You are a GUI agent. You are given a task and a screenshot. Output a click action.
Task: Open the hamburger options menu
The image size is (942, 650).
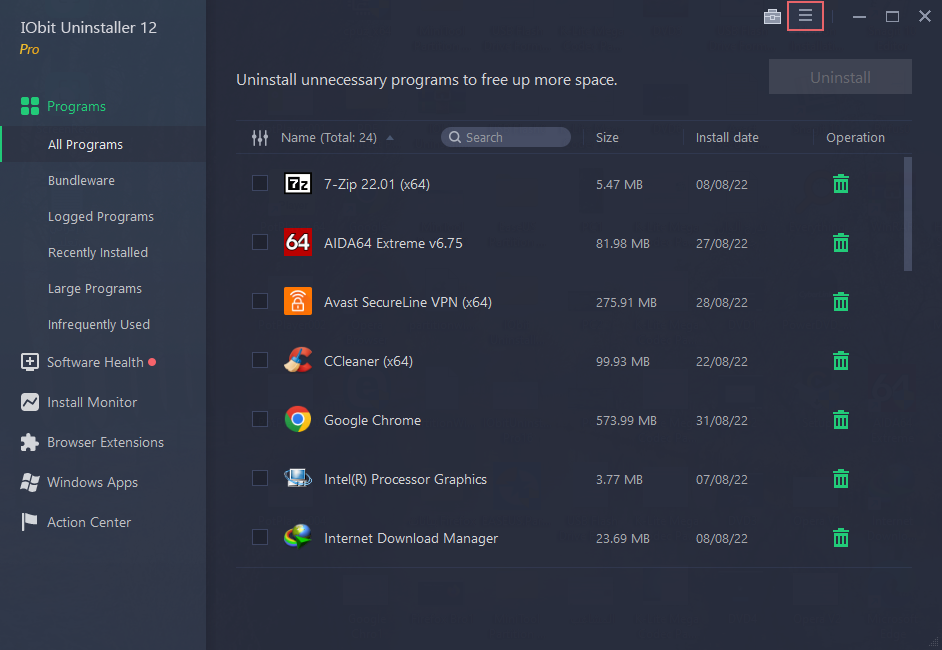(x=805, y=16)
